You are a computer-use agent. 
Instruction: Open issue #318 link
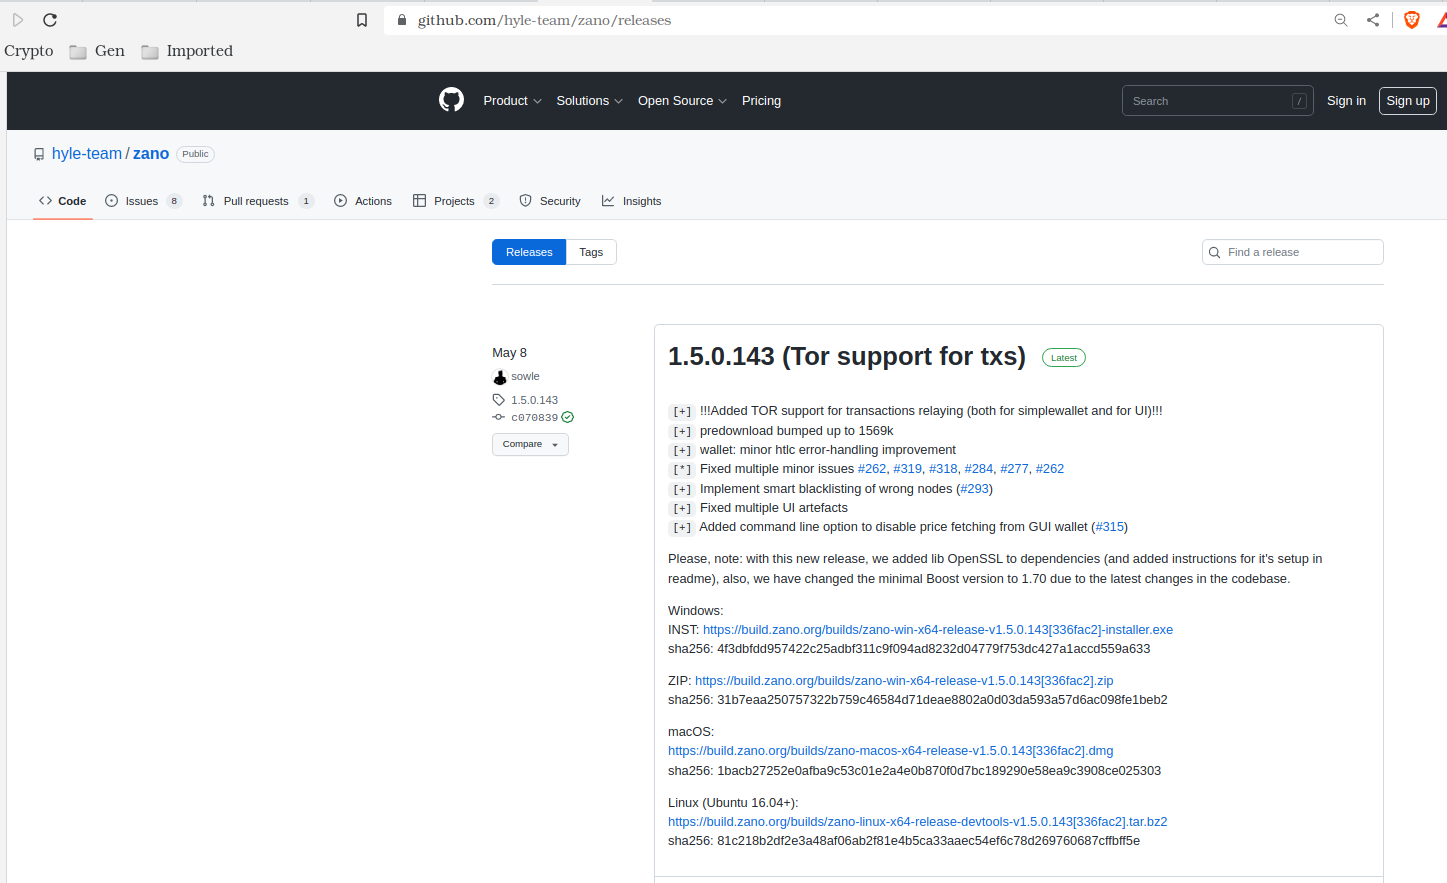tap(943, 469)
